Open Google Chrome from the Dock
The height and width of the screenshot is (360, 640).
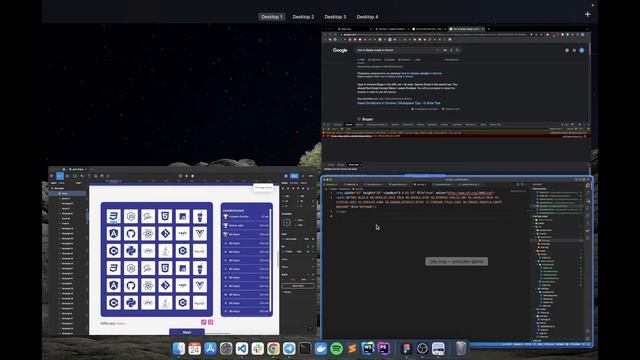pyautogui.click(x=273, y=349)
